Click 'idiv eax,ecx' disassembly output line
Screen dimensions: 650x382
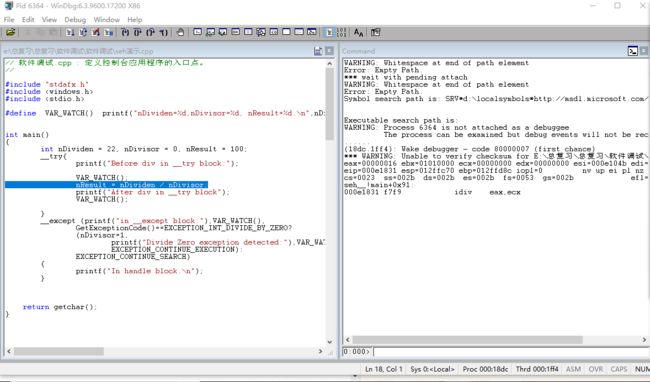click(432, 192)
